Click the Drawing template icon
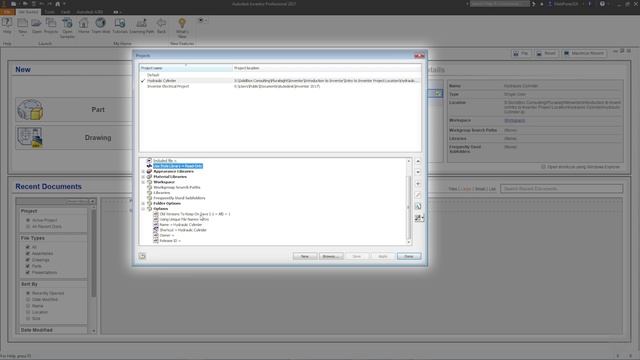 [x=30, y=138]
